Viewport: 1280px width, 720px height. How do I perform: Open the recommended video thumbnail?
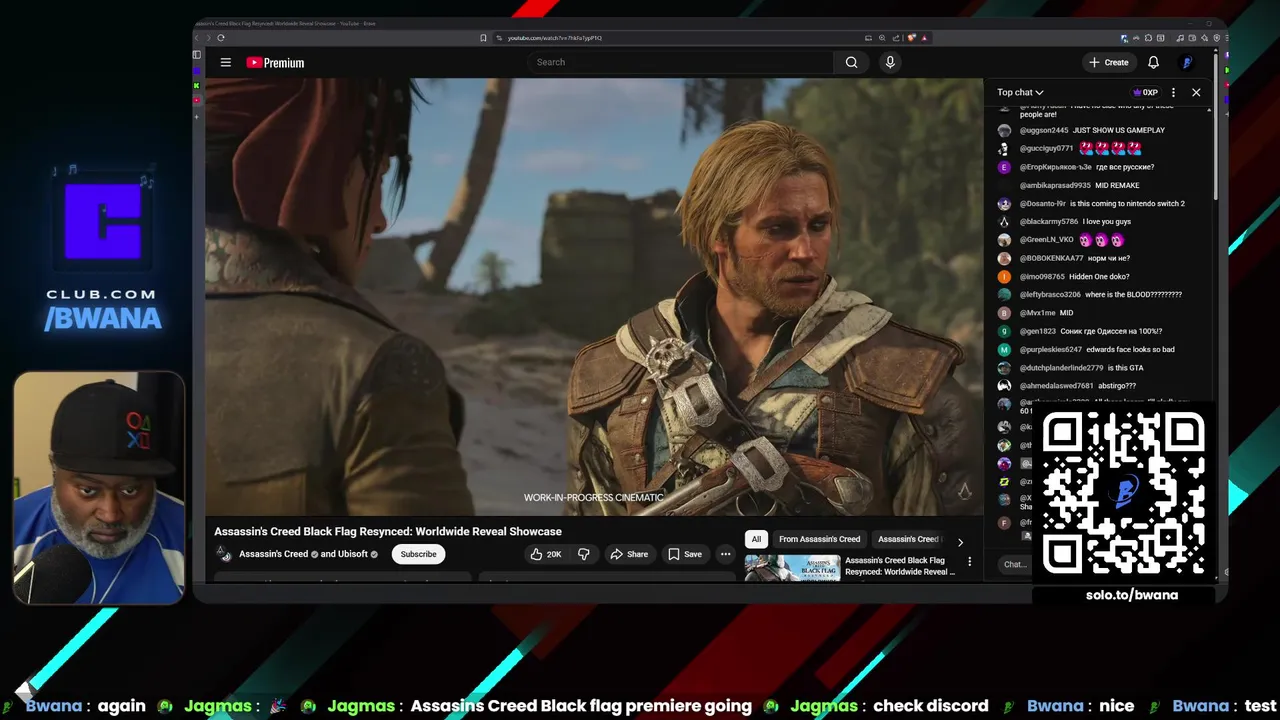(792, 568)
